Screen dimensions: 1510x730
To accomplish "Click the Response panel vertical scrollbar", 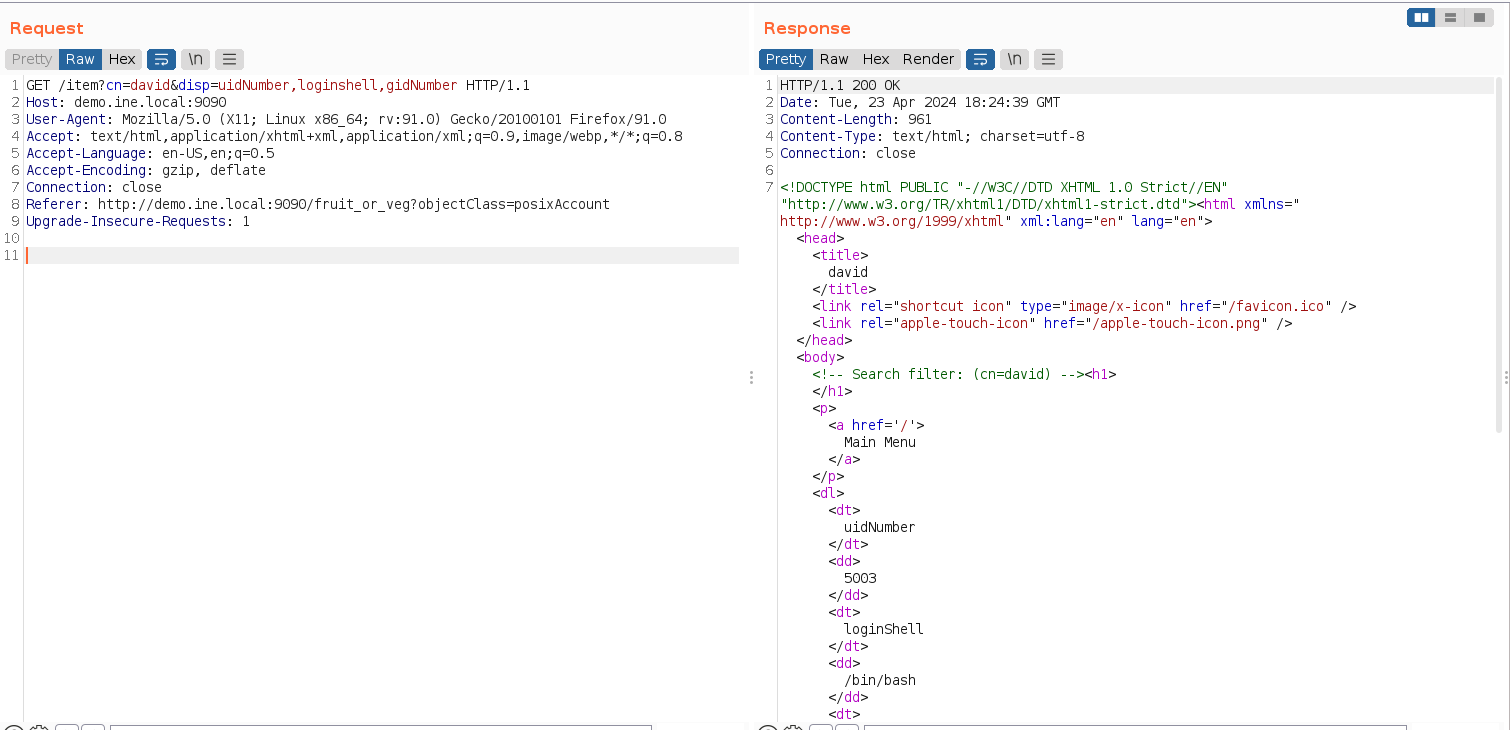I will (1498, 255).
